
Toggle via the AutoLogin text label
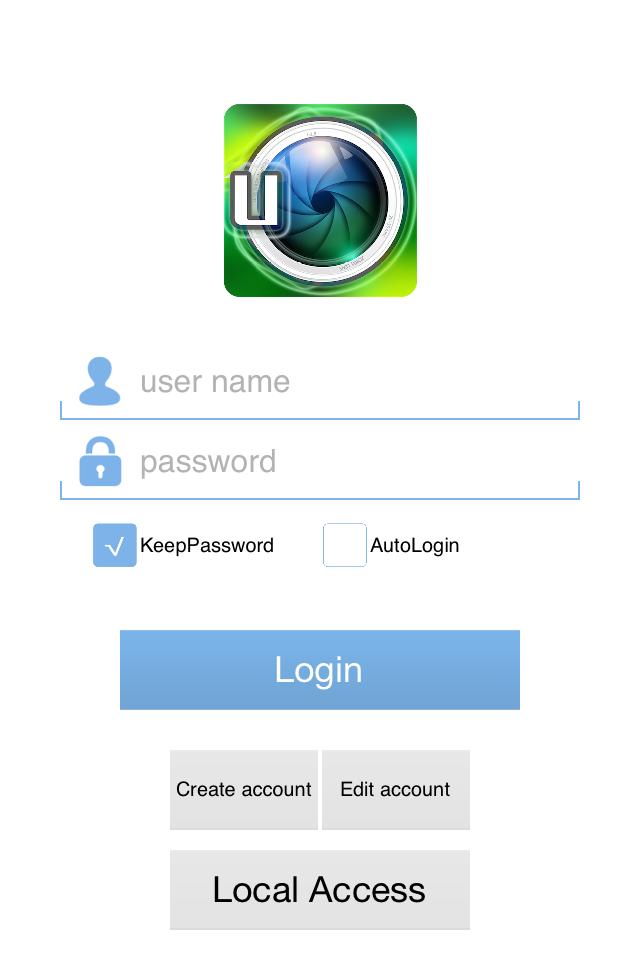pos(415,545)
